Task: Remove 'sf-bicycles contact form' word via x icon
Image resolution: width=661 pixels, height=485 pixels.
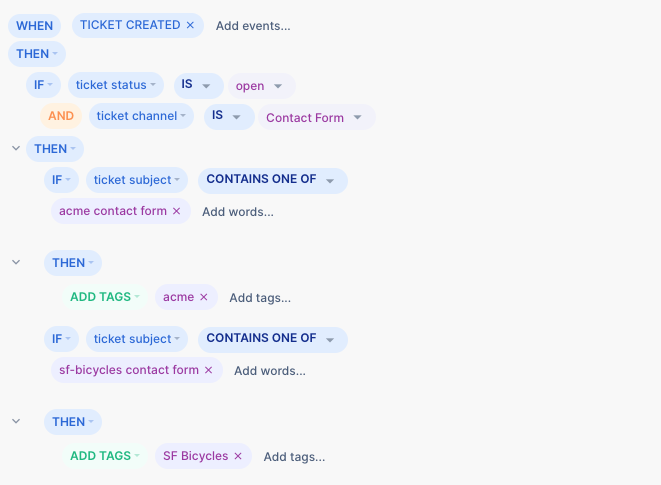Action: [x=208, y=370]
